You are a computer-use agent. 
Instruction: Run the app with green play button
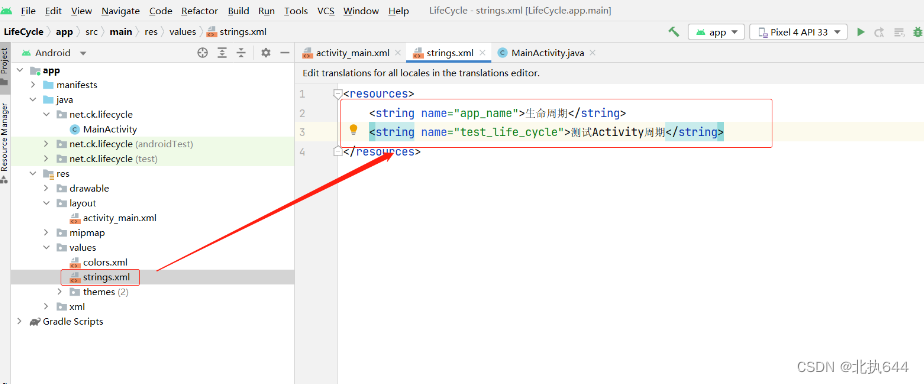tap(861, 32)
